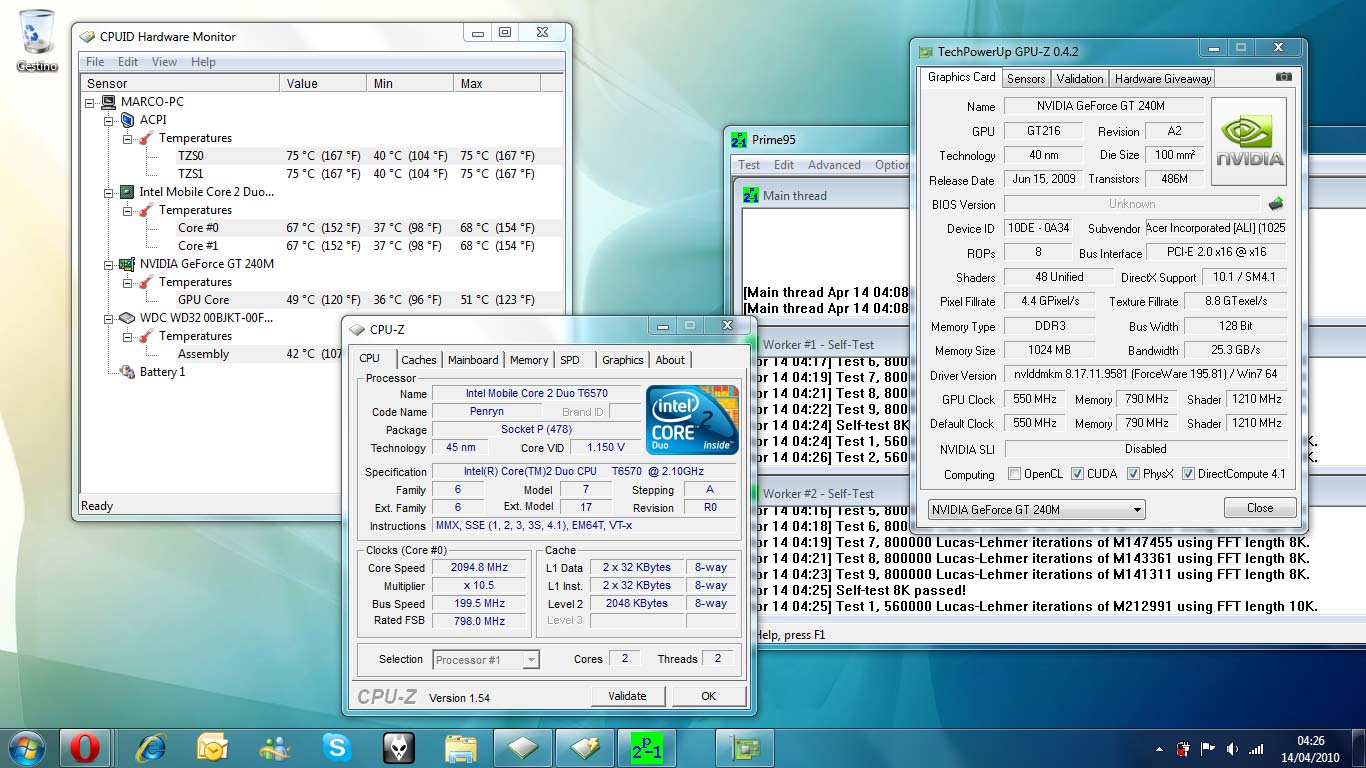Image resolution: width=1366 pixels, height=768 pixels.
Task: Switch to GPU-Z taskbar button
Action: coord(745,747)
